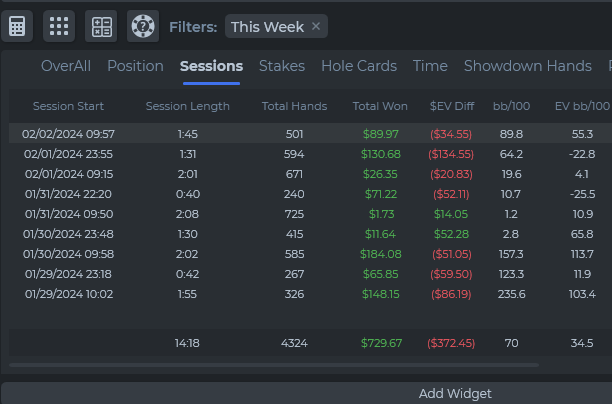Click the This Week filter chip
Viewport: 612px width, 404px height.
pos(266,27)
